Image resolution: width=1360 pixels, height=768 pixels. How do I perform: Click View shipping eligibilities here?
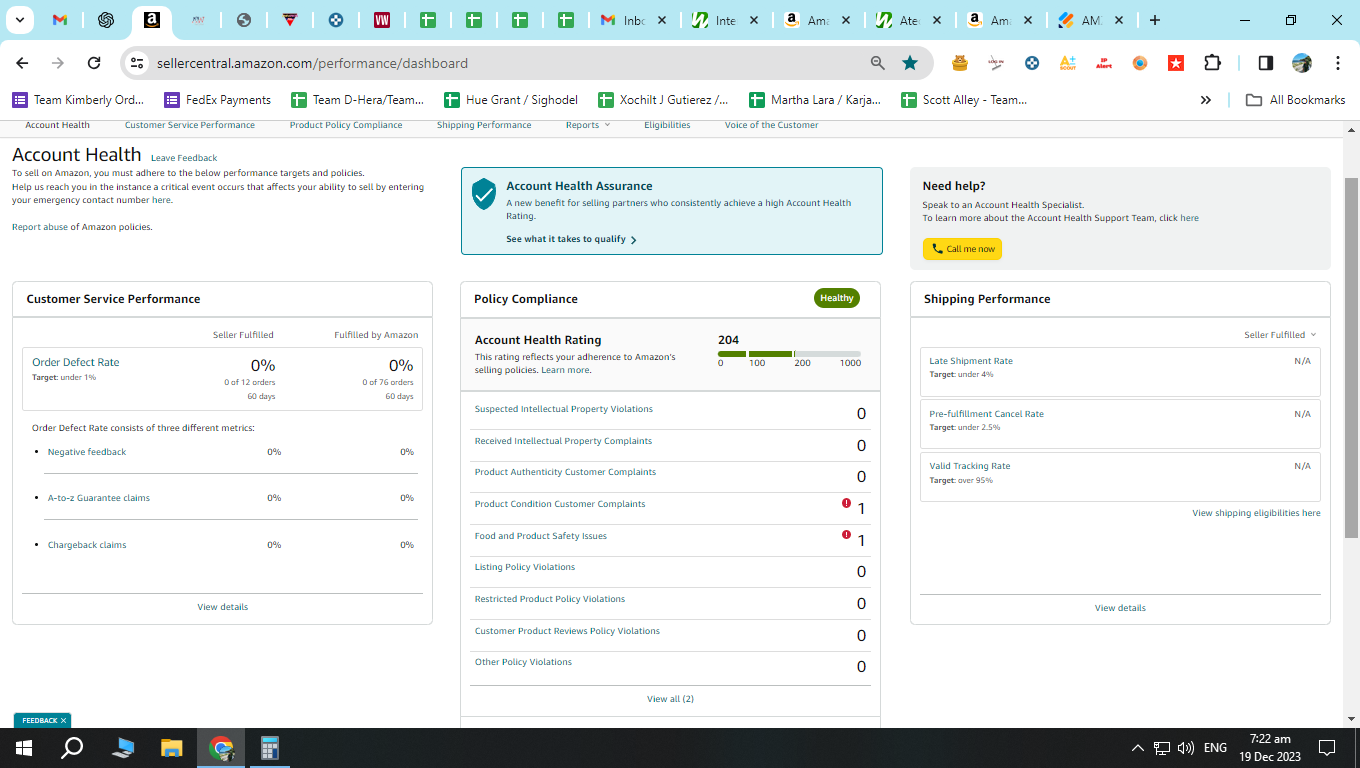(1256, 513)
